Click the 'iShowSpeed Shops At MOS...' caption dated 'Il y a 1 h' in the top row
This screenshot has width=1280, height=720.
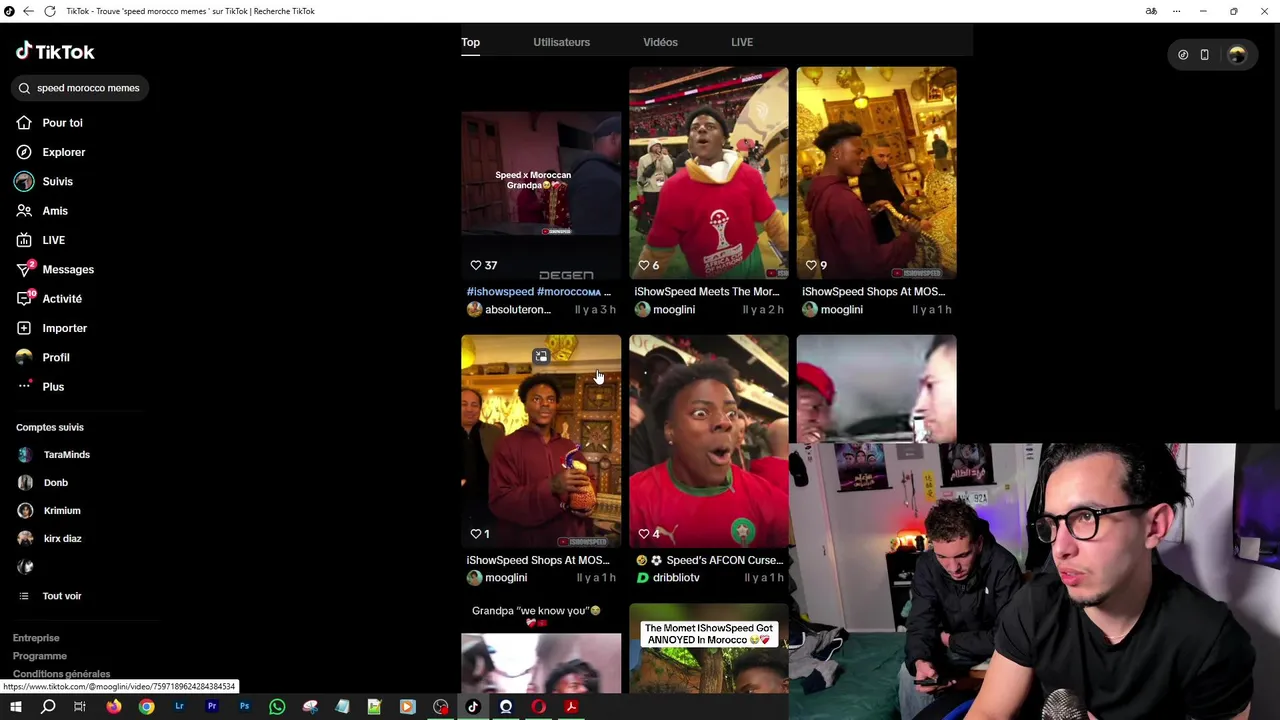(873, 292)
